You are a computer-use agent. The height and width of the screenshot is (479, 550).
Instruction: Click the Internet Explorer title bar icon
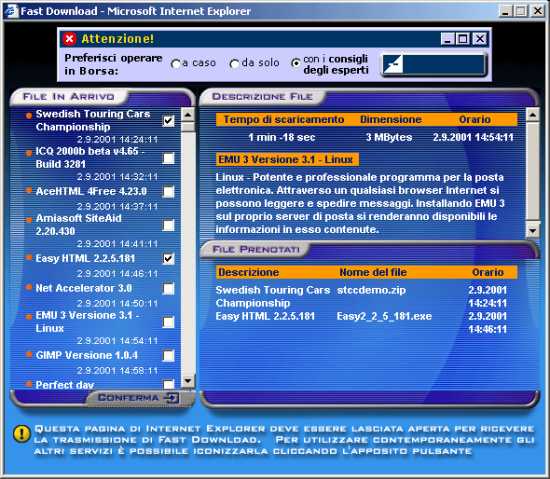pos(11,11)
